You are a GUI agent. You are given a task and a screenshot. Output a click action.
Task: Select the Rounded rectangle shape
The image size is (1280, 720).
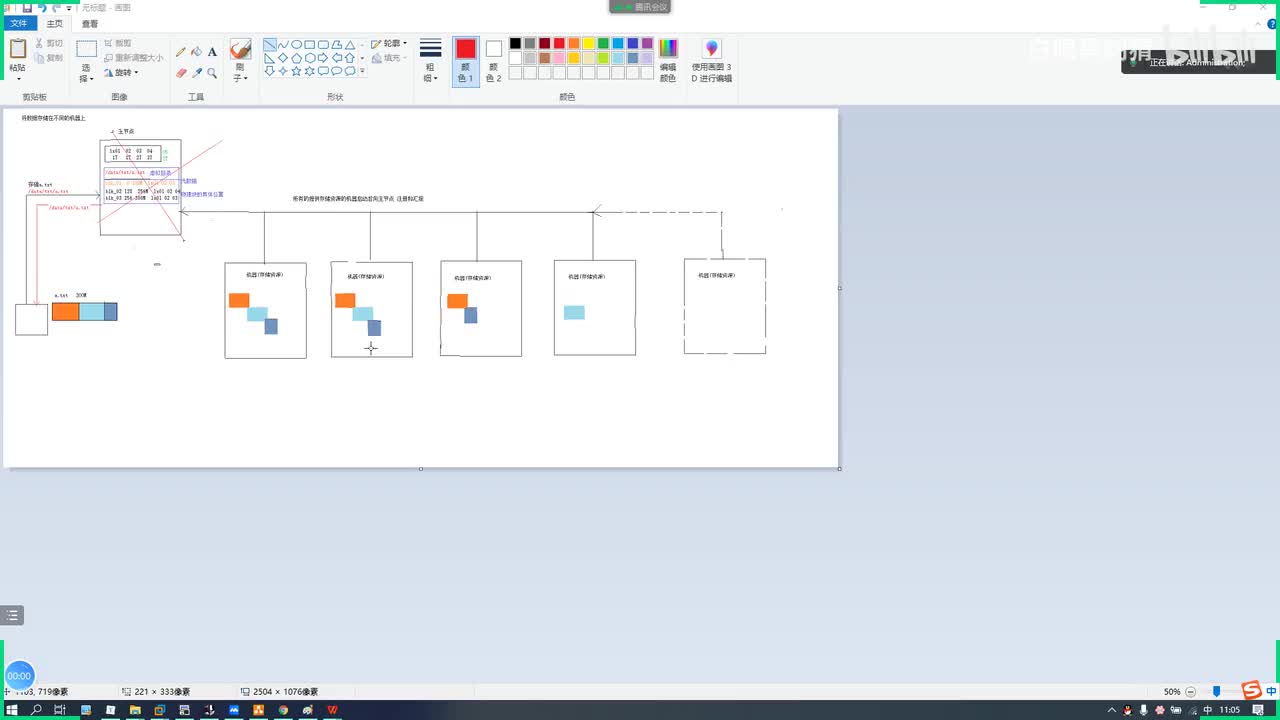pyautogui.click(x=323, y=45)
